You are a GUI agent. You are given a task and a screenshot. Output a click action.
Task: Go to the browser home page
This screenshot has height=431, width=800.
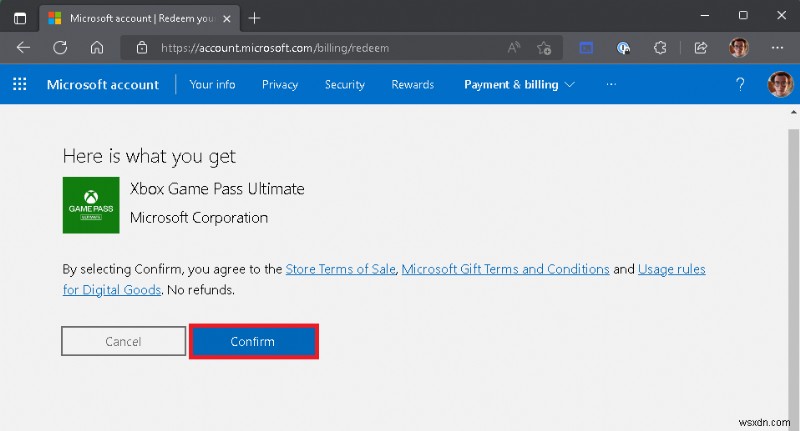tap(97, 48)
